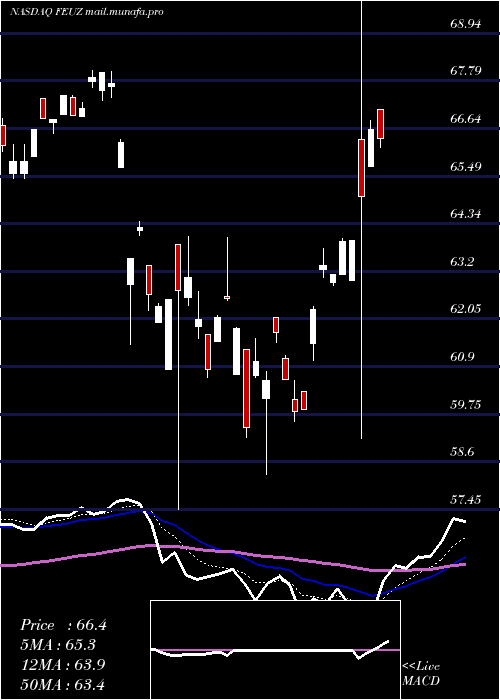Click the last red candlestick on the chart
This screenshot has height=700, width=500.
tap(380, 124)
